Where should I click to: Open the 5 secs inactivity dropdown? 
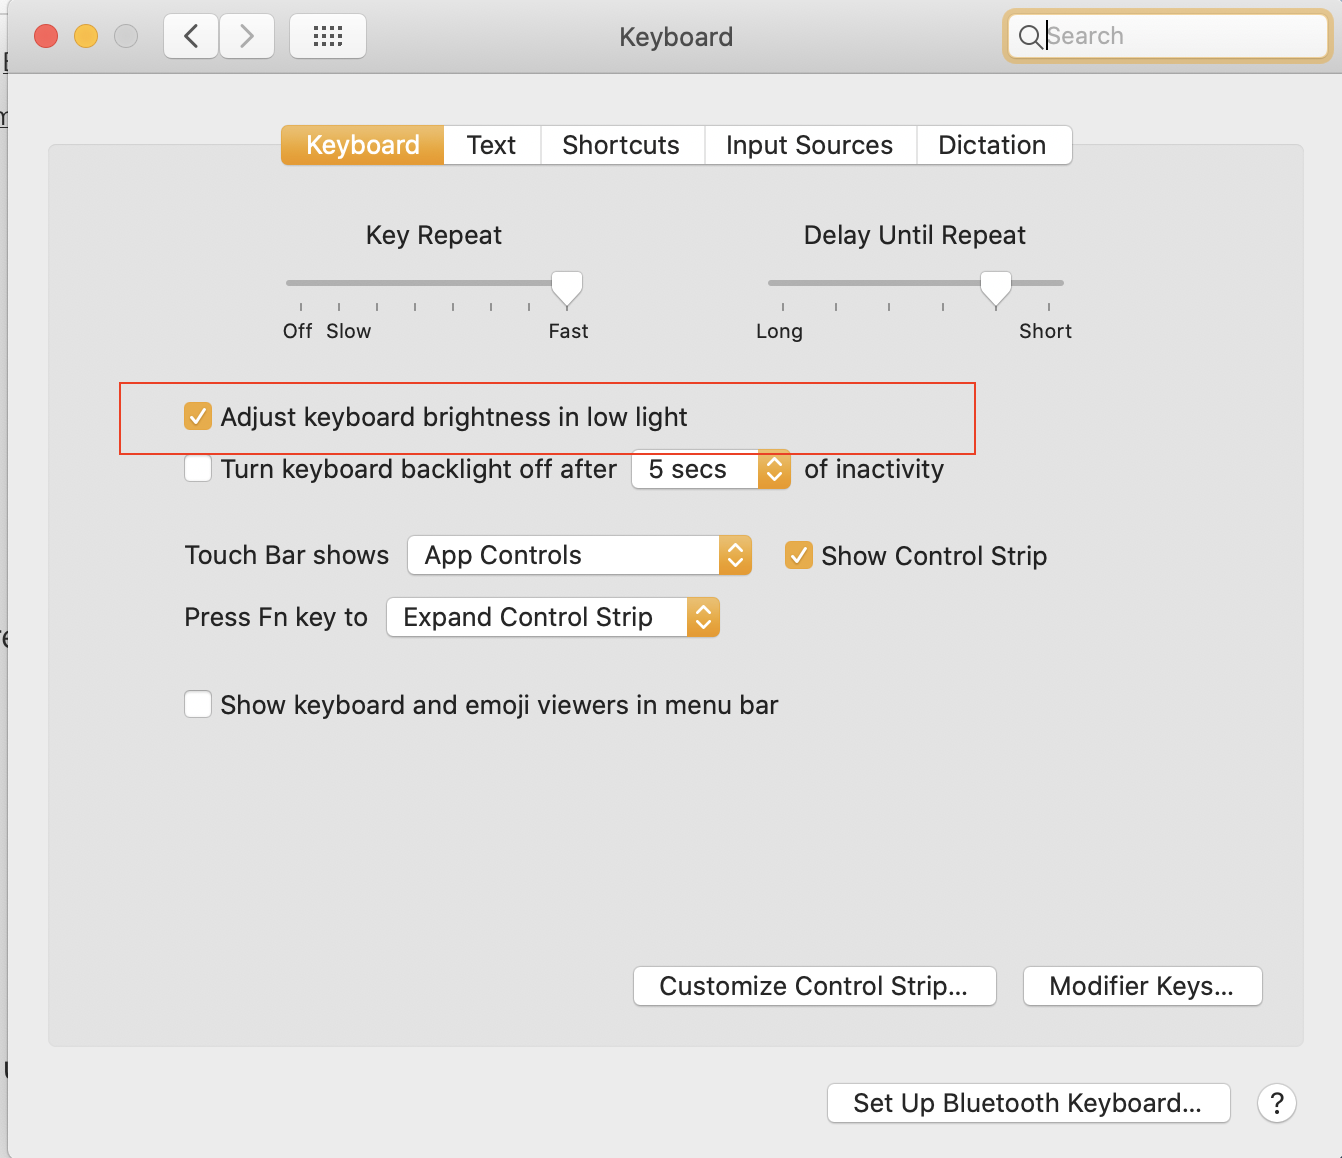[711, 469]
